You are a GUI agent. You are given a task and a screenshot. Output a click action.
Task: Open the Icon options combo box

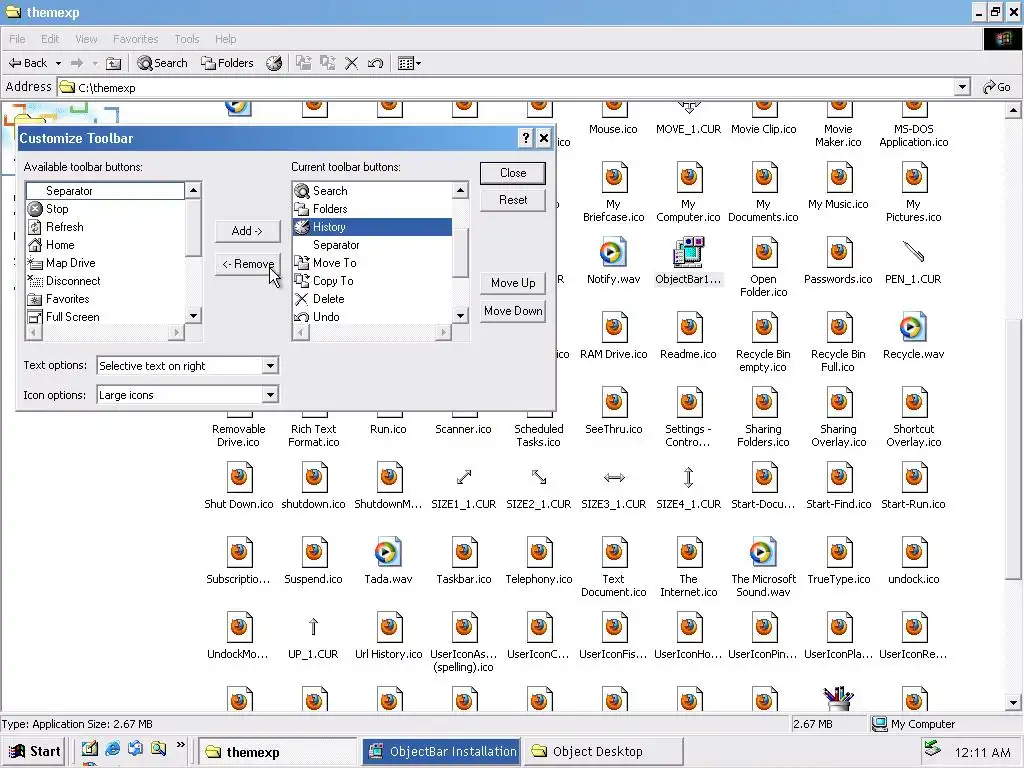pyautogui.click(x=187, y=395)
